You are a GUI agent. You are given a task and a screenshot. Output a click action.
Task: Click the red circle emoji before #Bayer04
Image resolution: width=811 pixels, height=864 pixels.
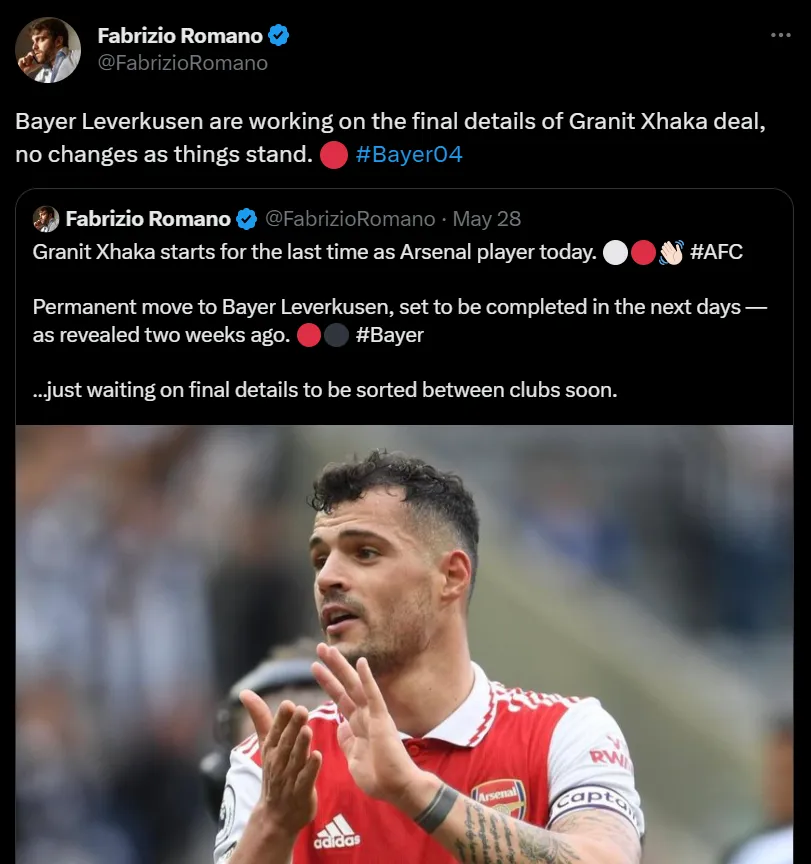334,155
